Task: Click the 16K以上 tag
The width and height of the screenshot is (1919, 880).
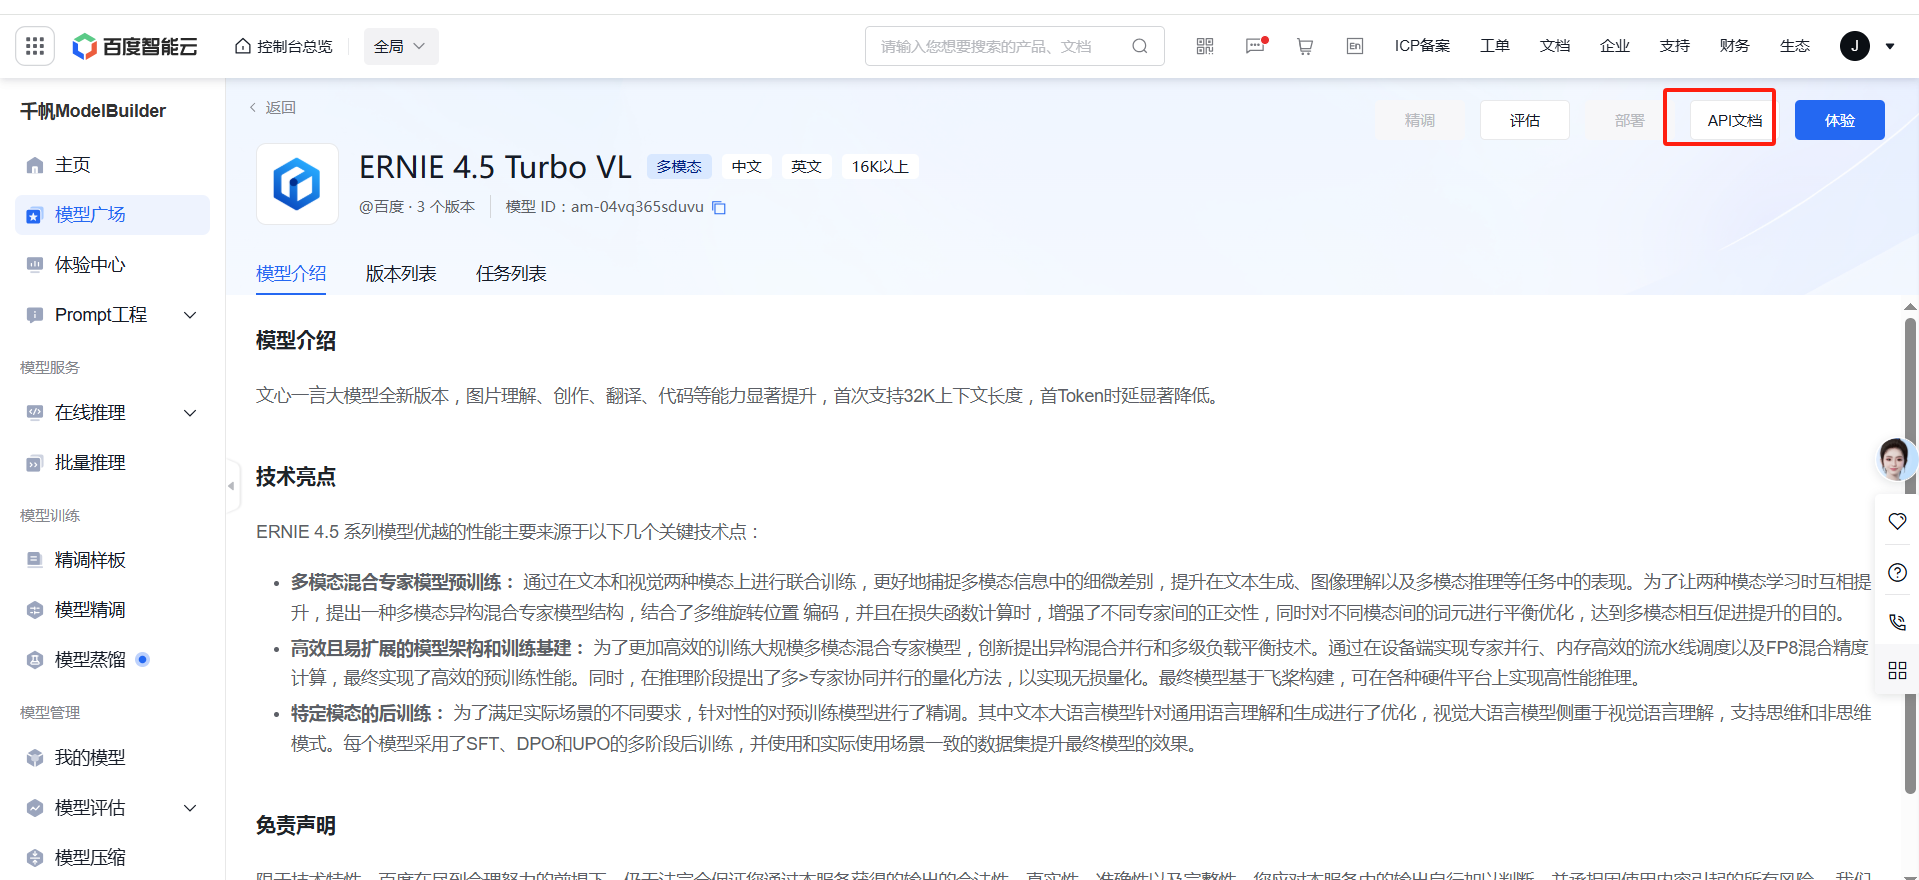Action: point(880,167)
